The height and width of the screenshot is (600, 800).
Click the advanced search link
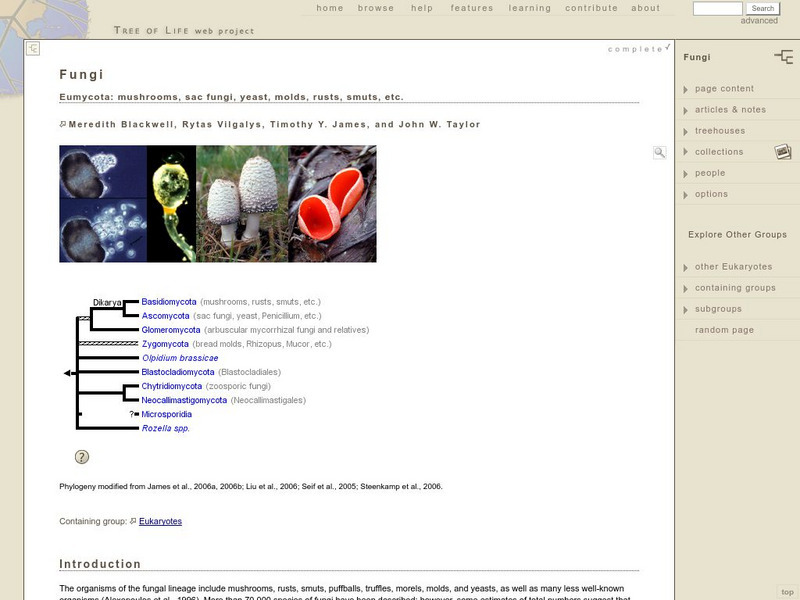pos(762,20)
